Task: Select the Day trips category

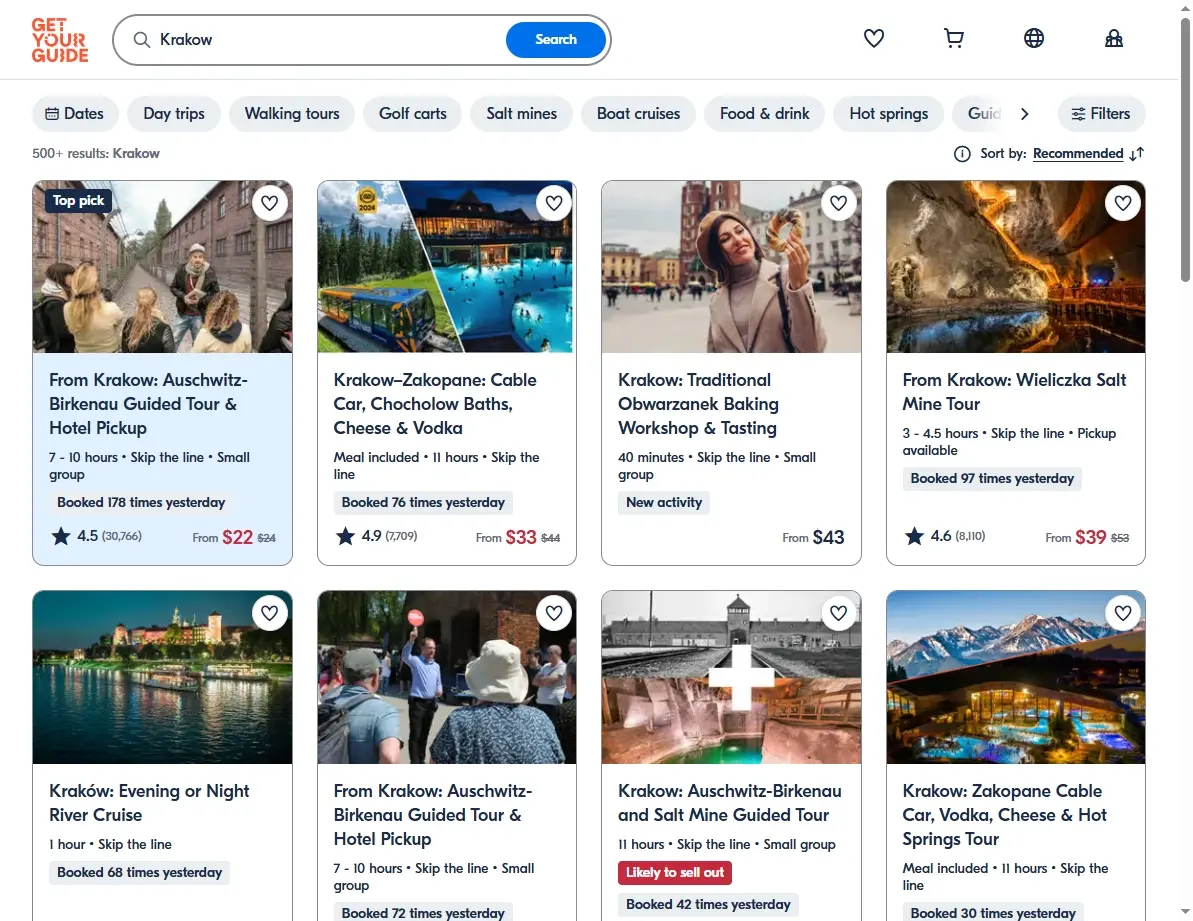Action: [174, 114]
